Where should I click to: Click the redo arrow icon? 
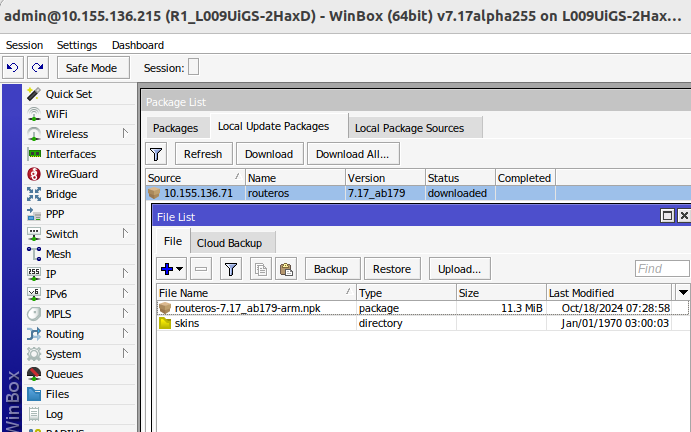[37, 67]
